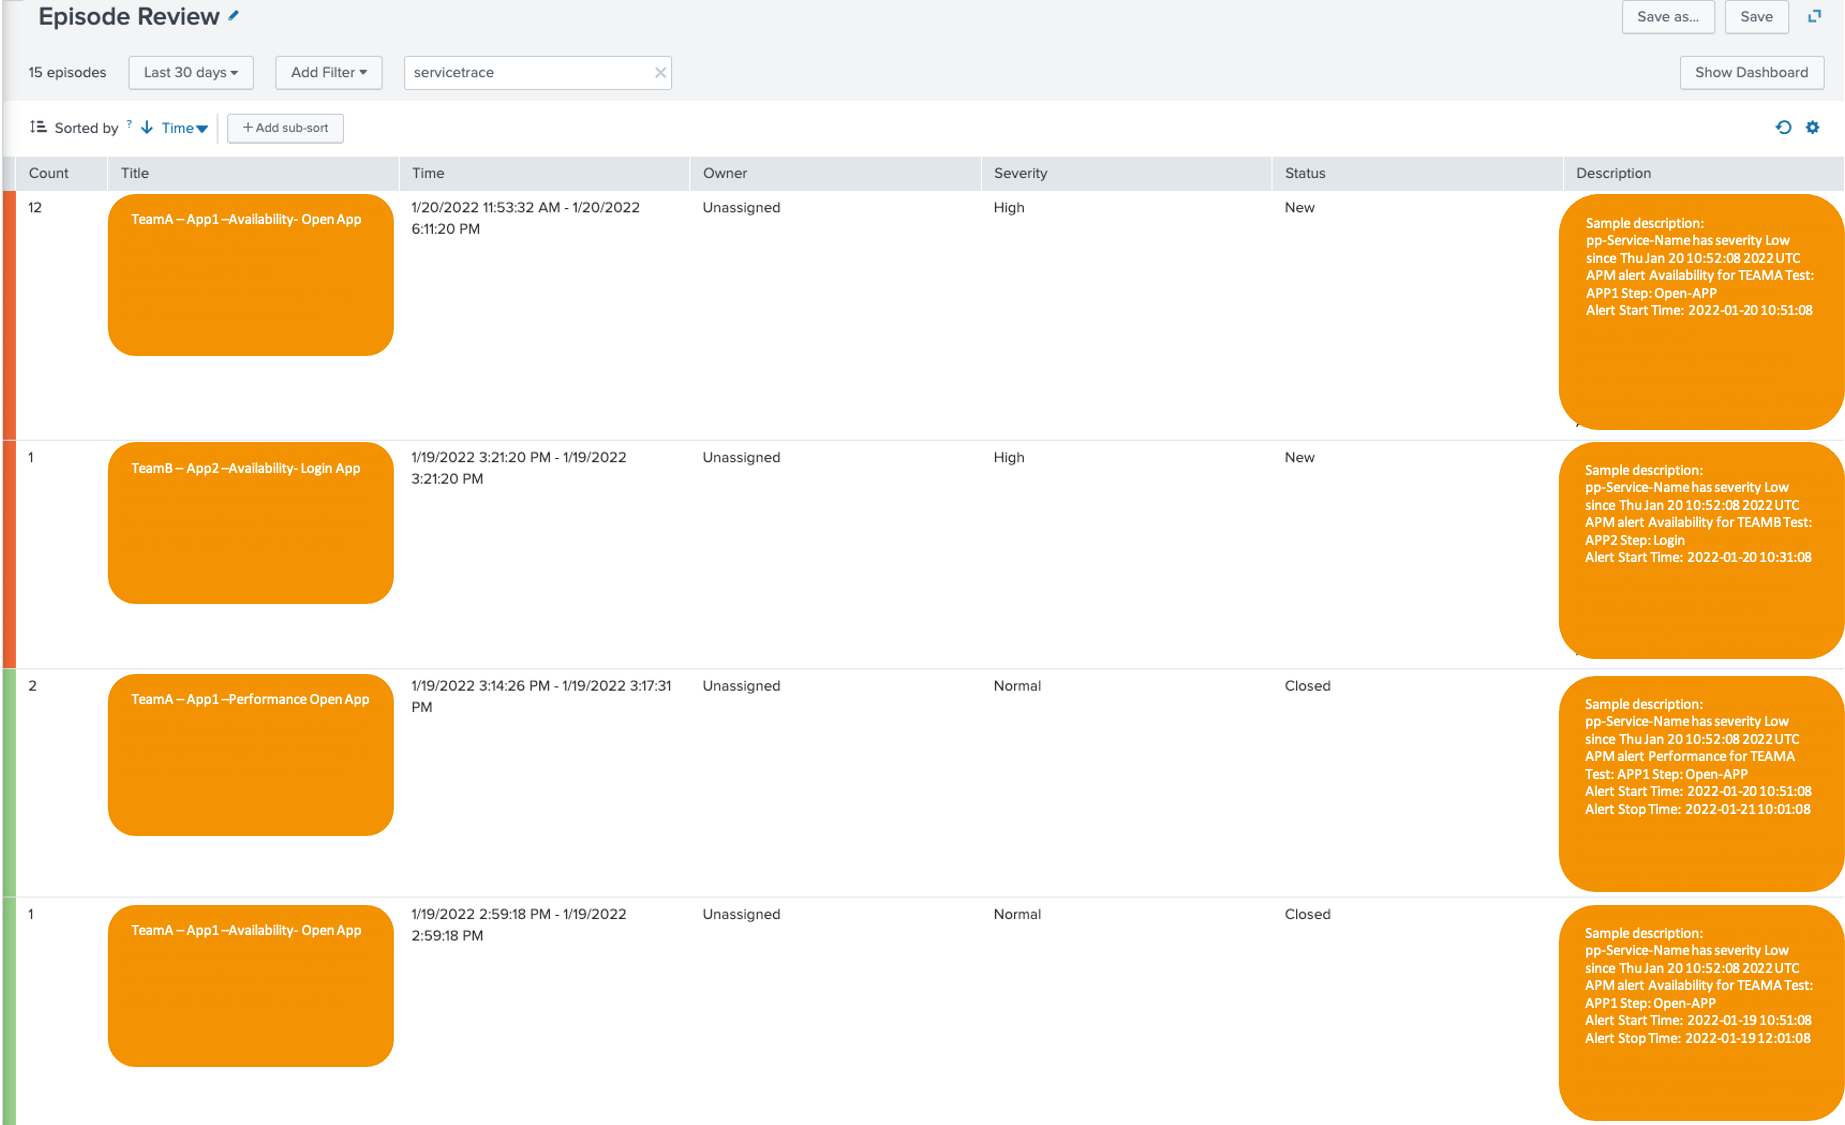Clear the servicetrace filter using the X icon

(660, 72)
